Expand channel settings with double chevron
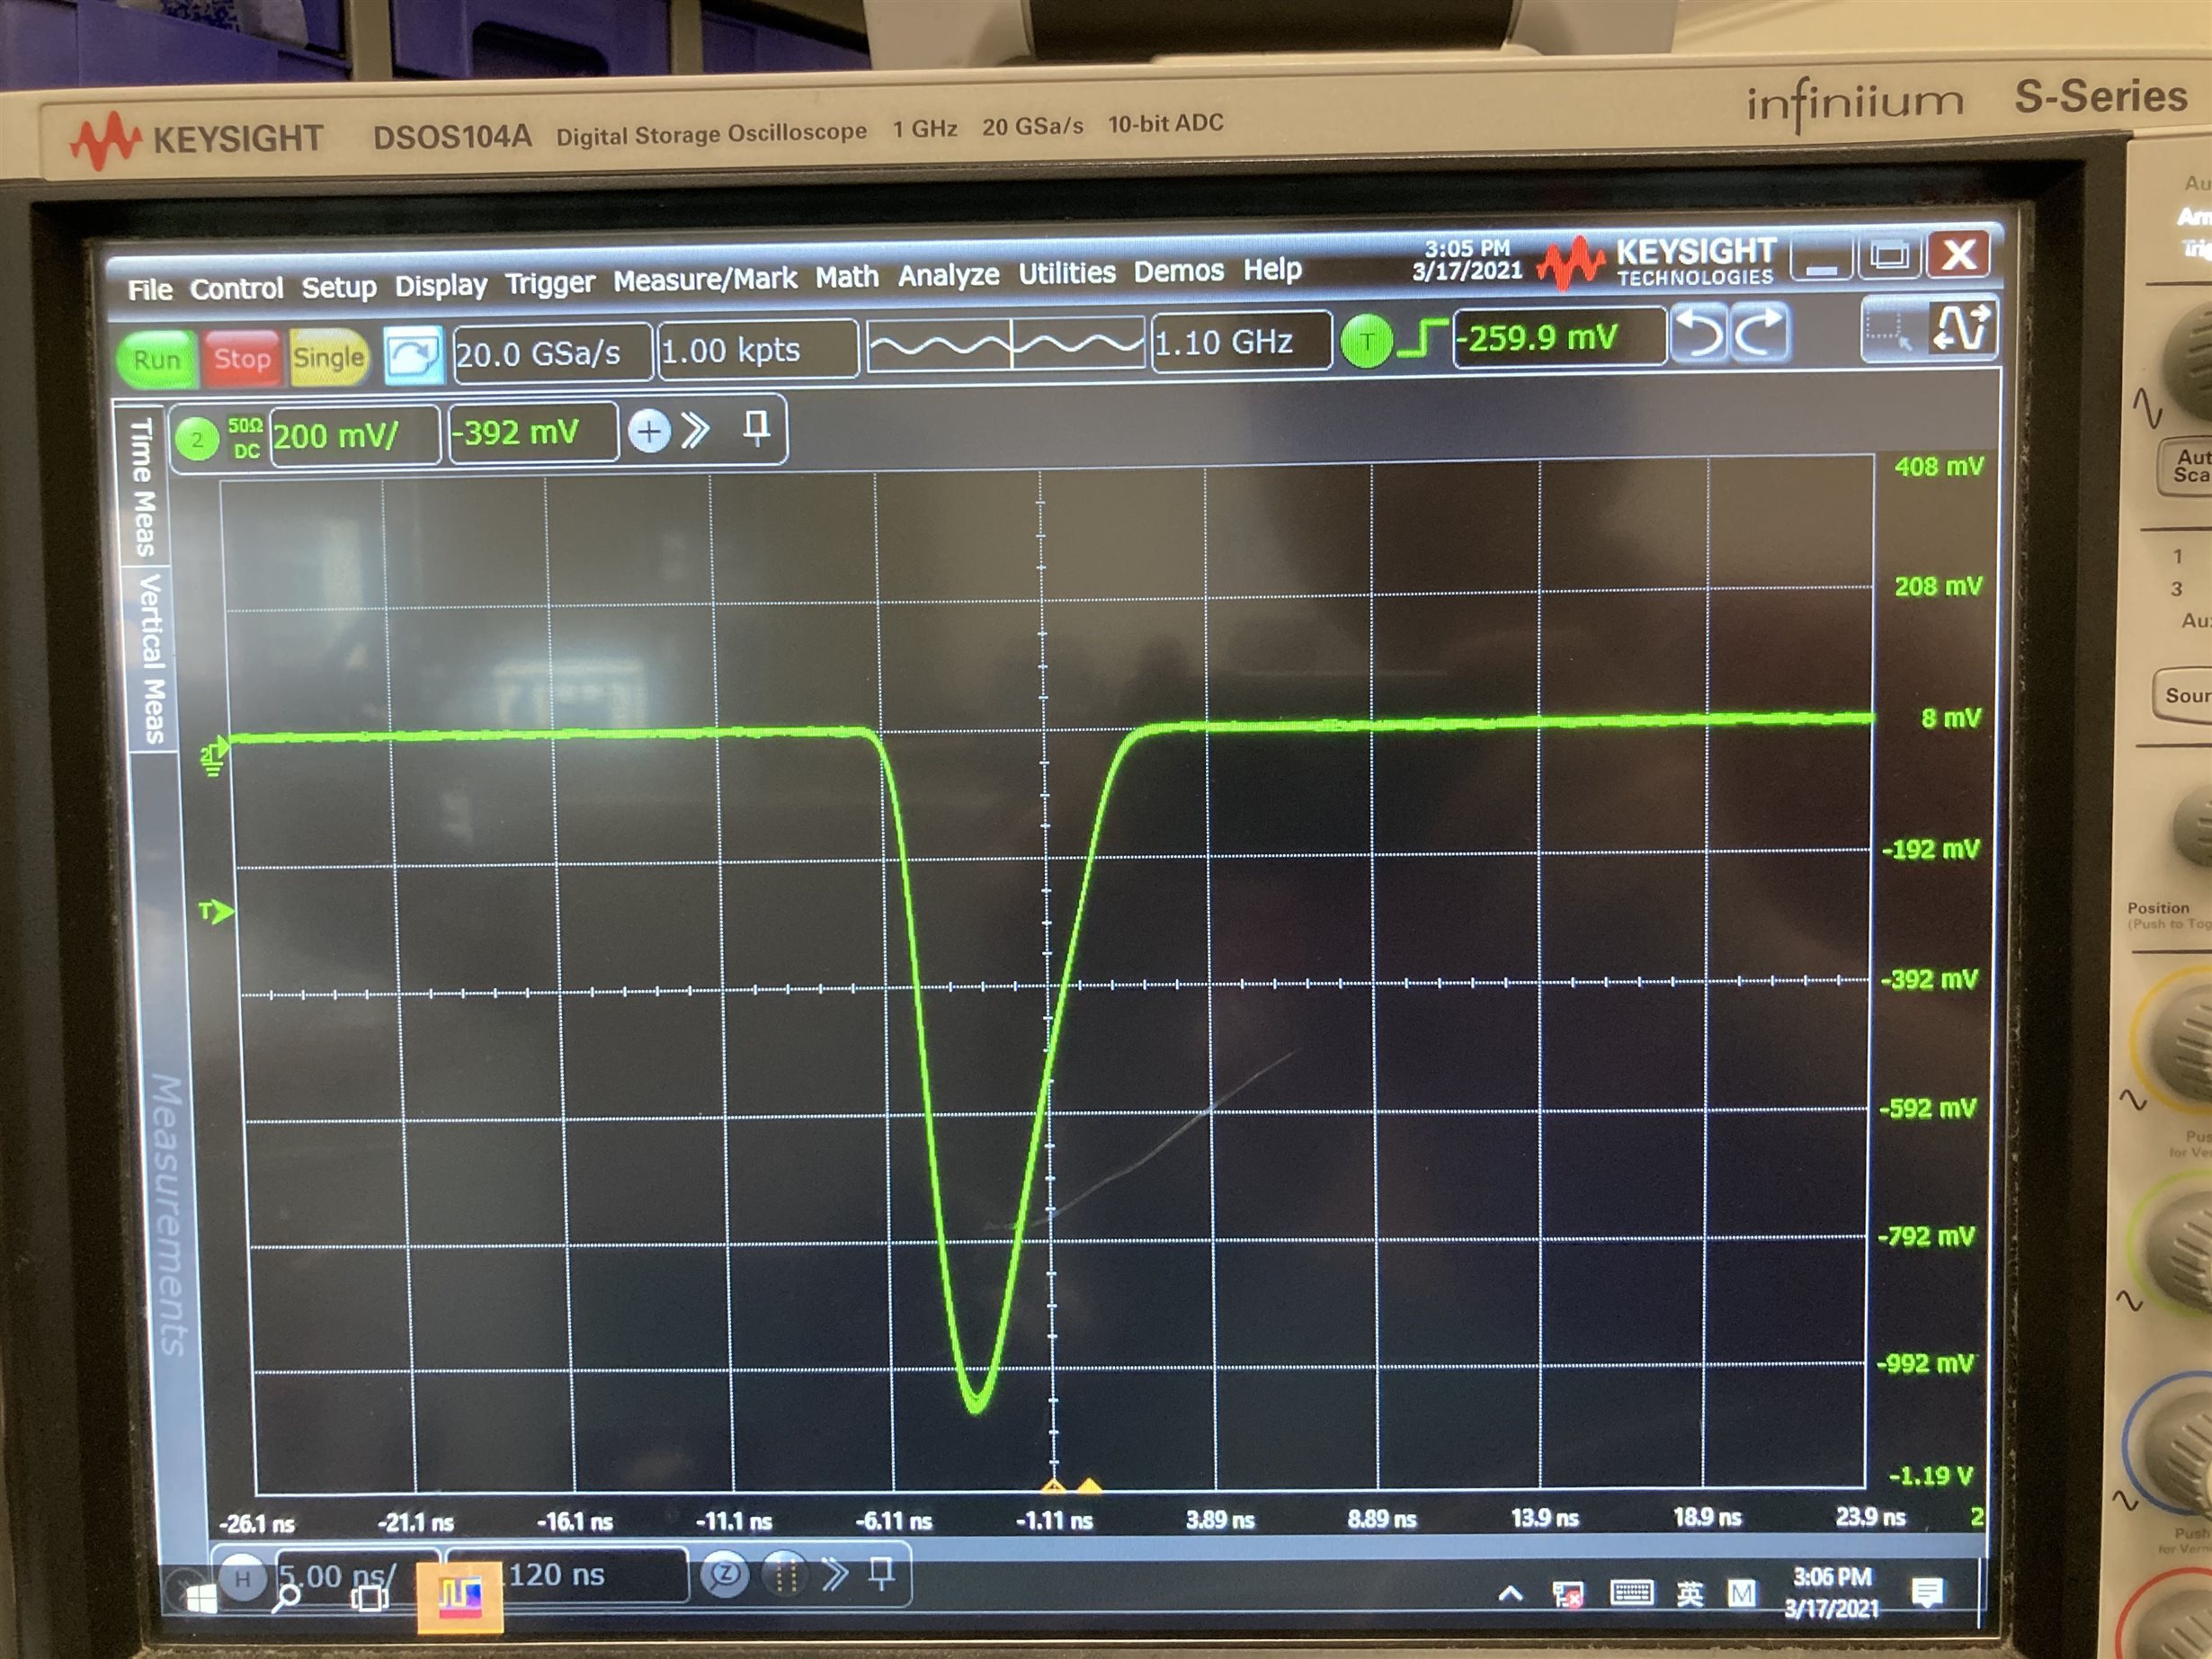The image size is (2212, 1659). (695, 430)
